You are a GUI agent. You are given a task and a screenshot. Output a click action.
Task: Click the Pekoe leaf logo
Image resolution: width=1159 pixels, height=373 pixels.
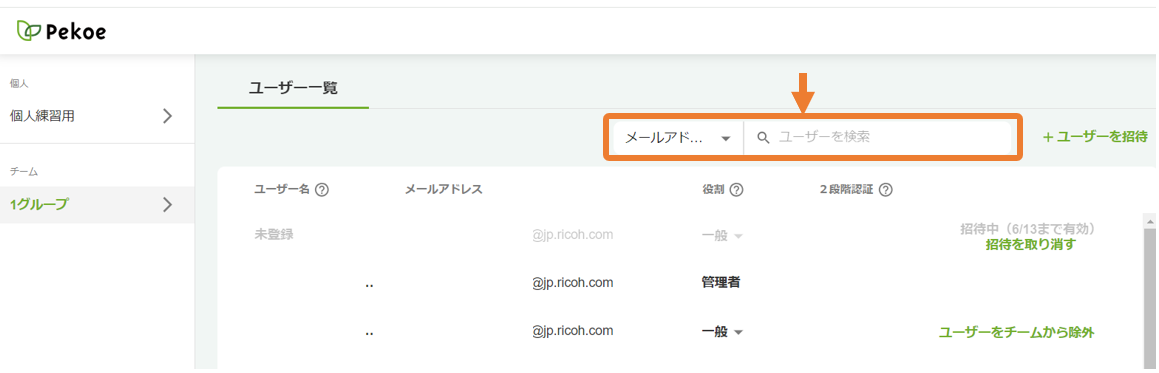coord(29,30)
